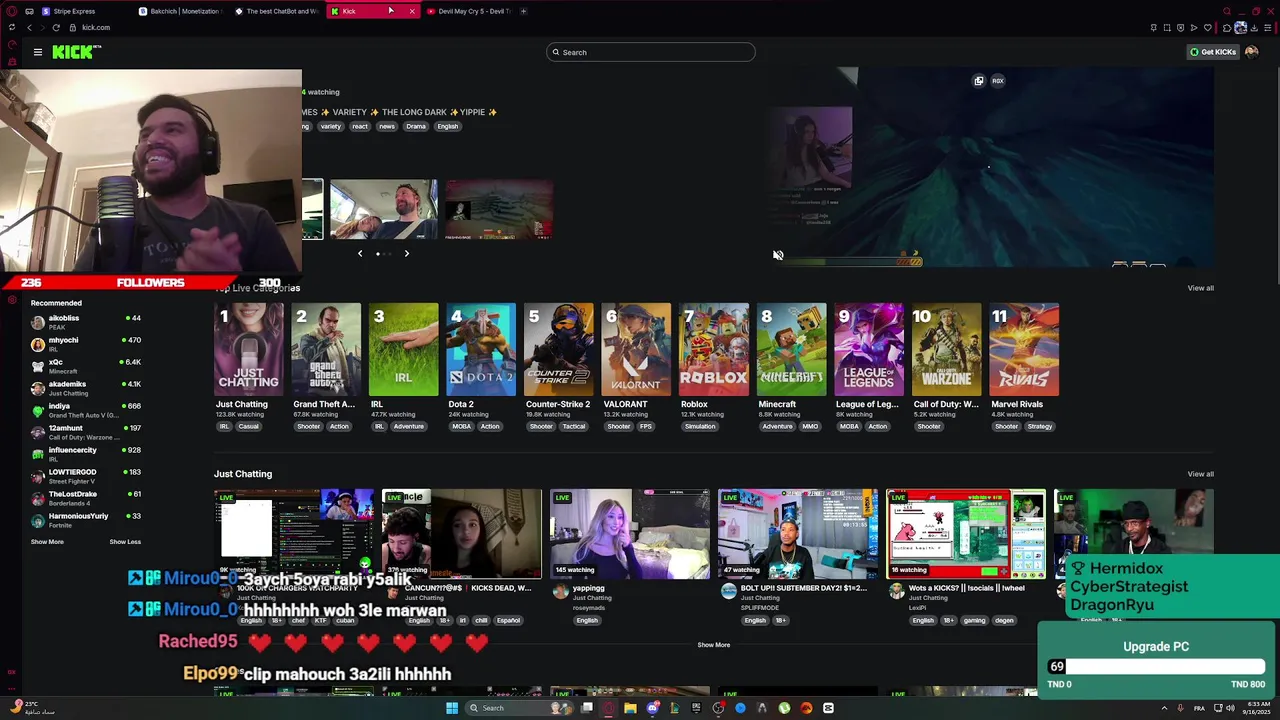Switch to Bakchich Monetization tab

coord(180,11)
